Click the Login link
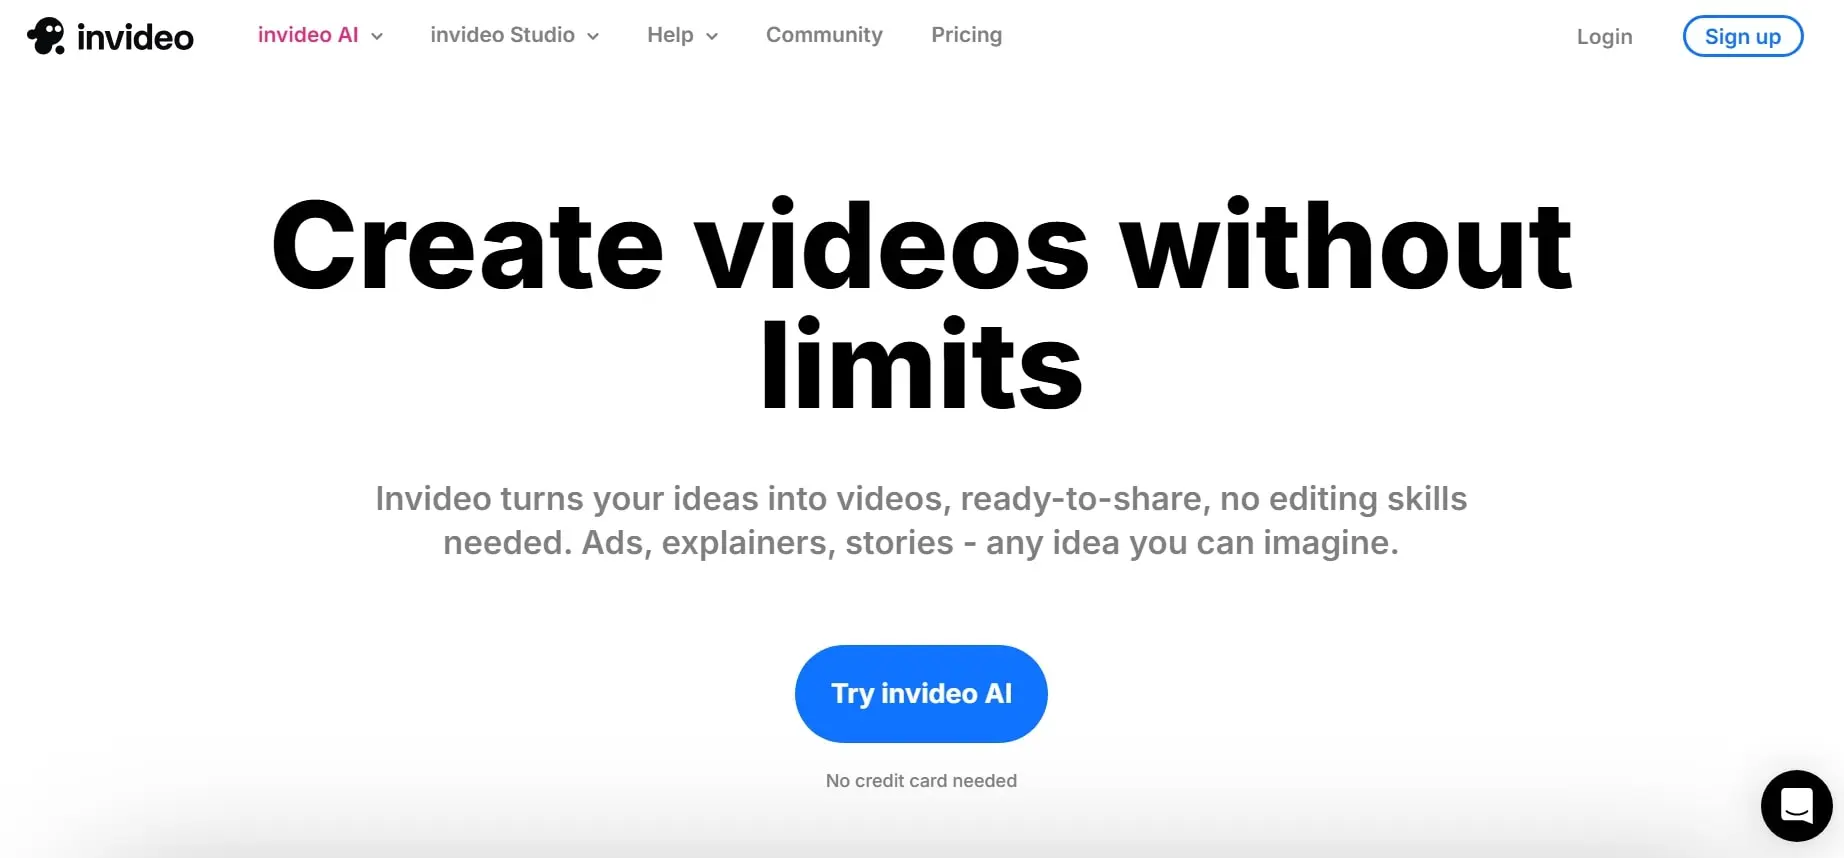The height and width of the screenshot is (858, 1844). point(1604,37)
